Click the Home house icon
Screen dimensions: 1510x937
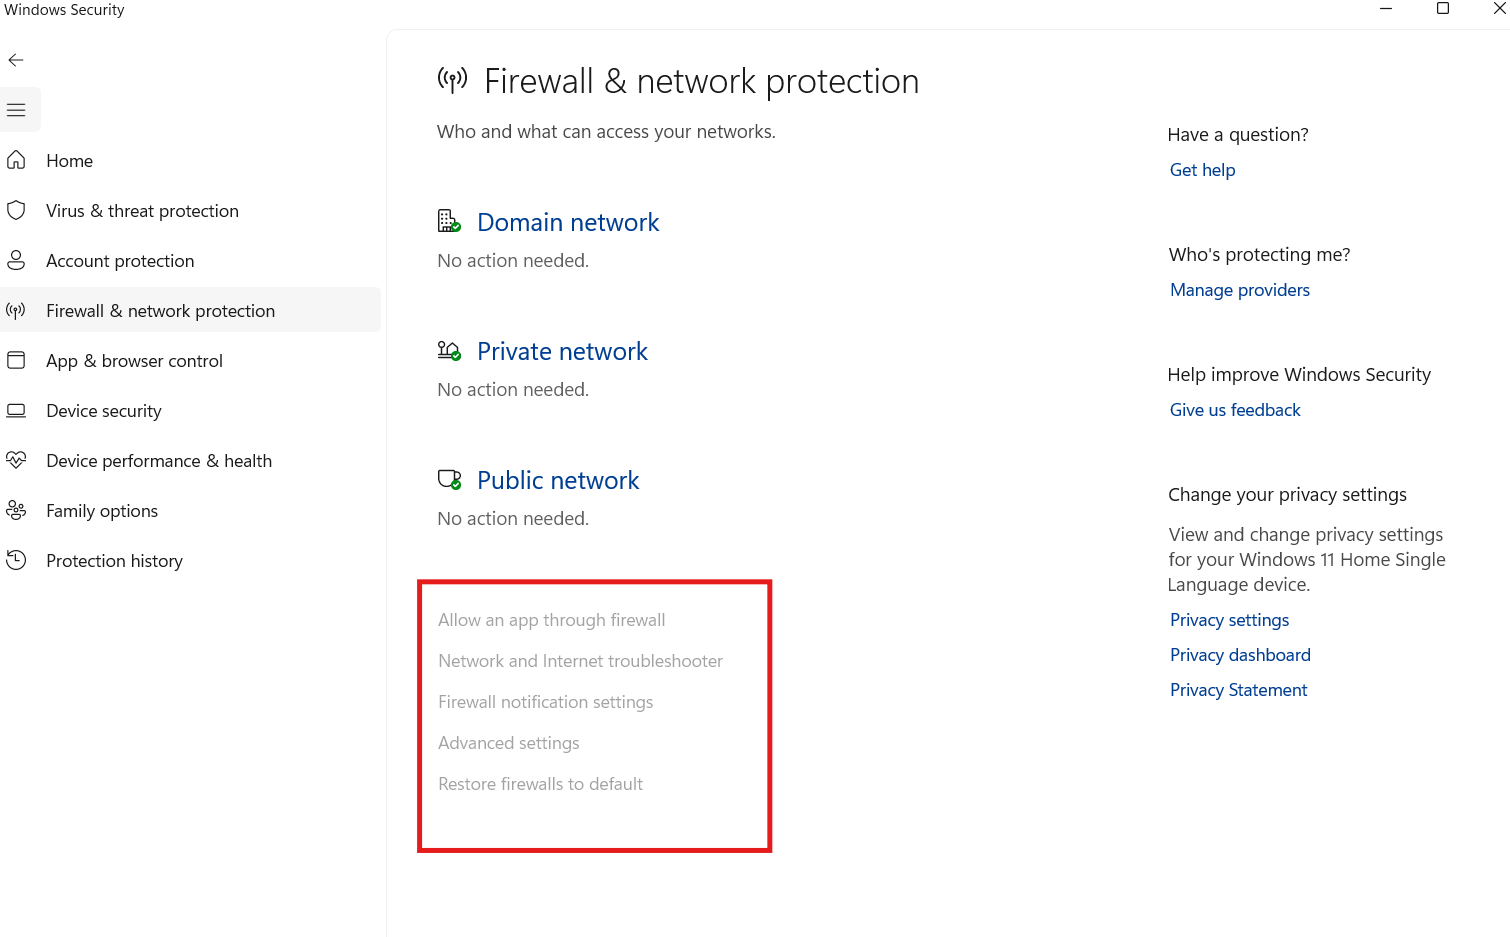[x=16, y=160]
